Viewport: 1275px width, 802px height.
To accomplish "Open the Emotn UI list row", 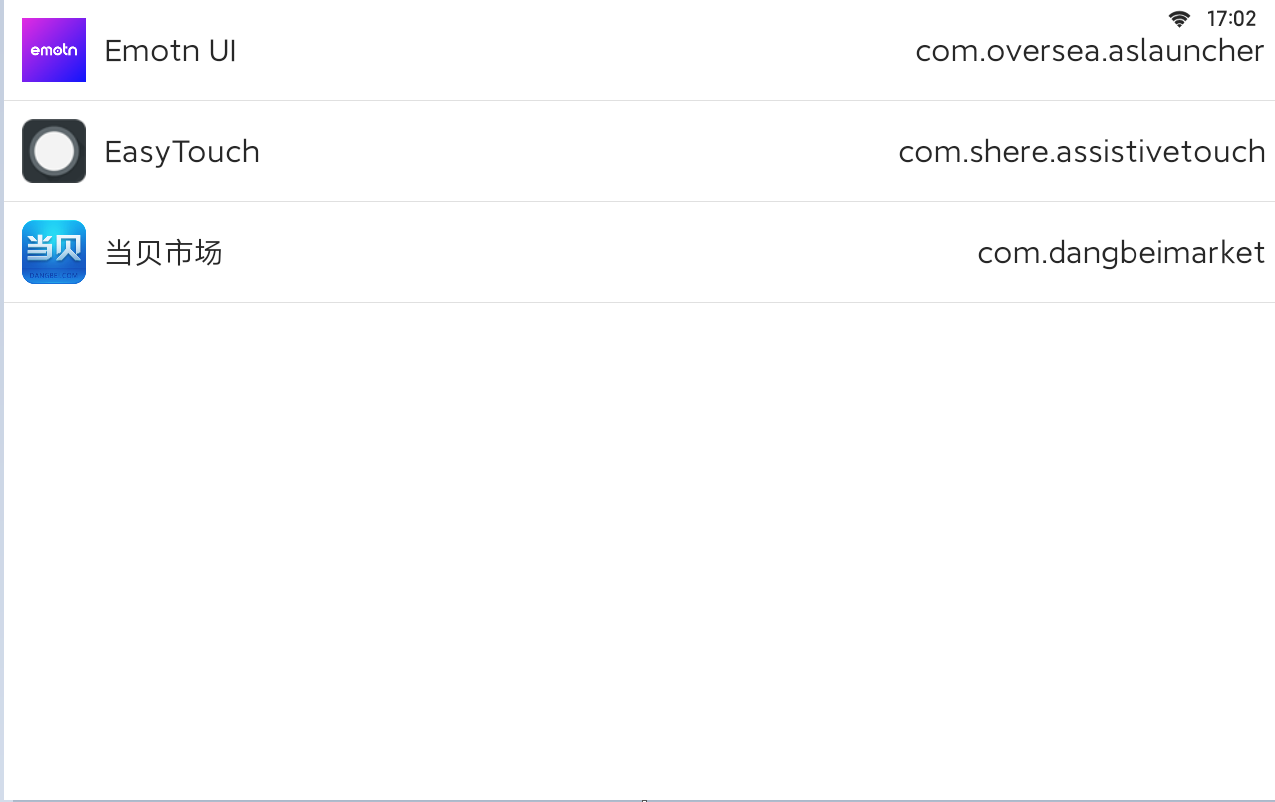I will 639,50.
